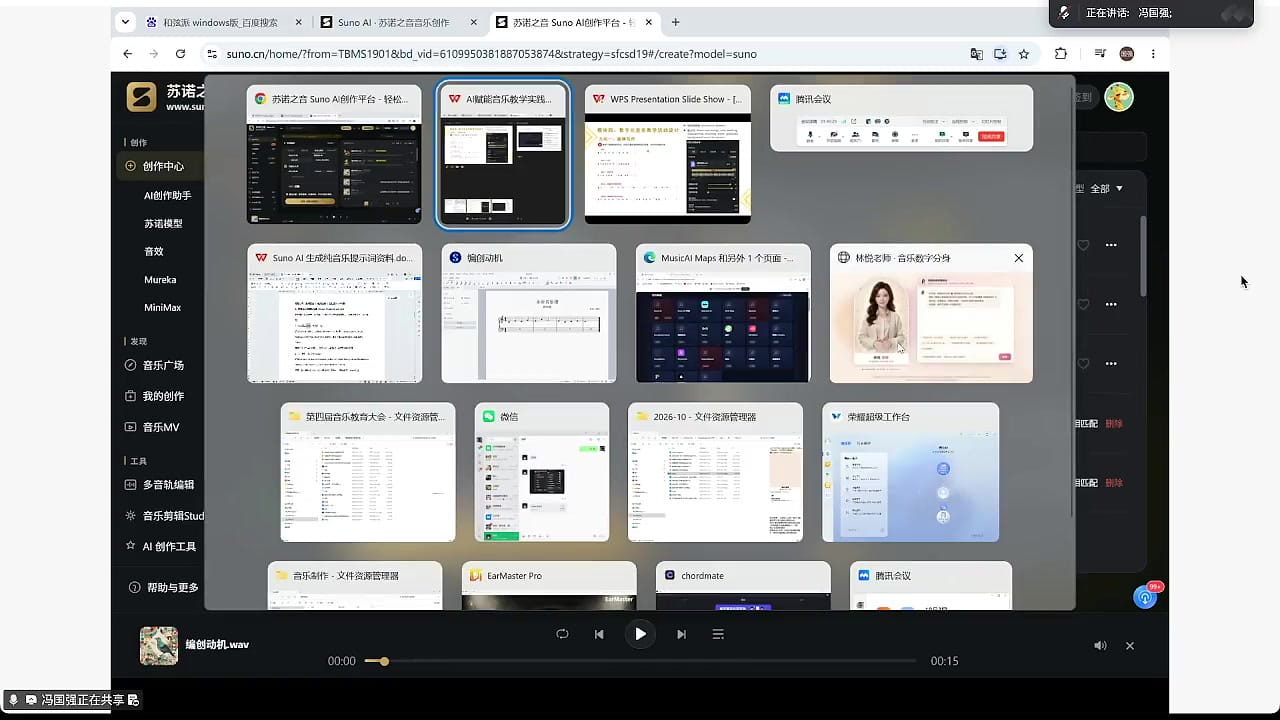This screenshot has width=1280, height=720.
Task: Open AI创作助手 in the sidebar
Action: point(167,196)
